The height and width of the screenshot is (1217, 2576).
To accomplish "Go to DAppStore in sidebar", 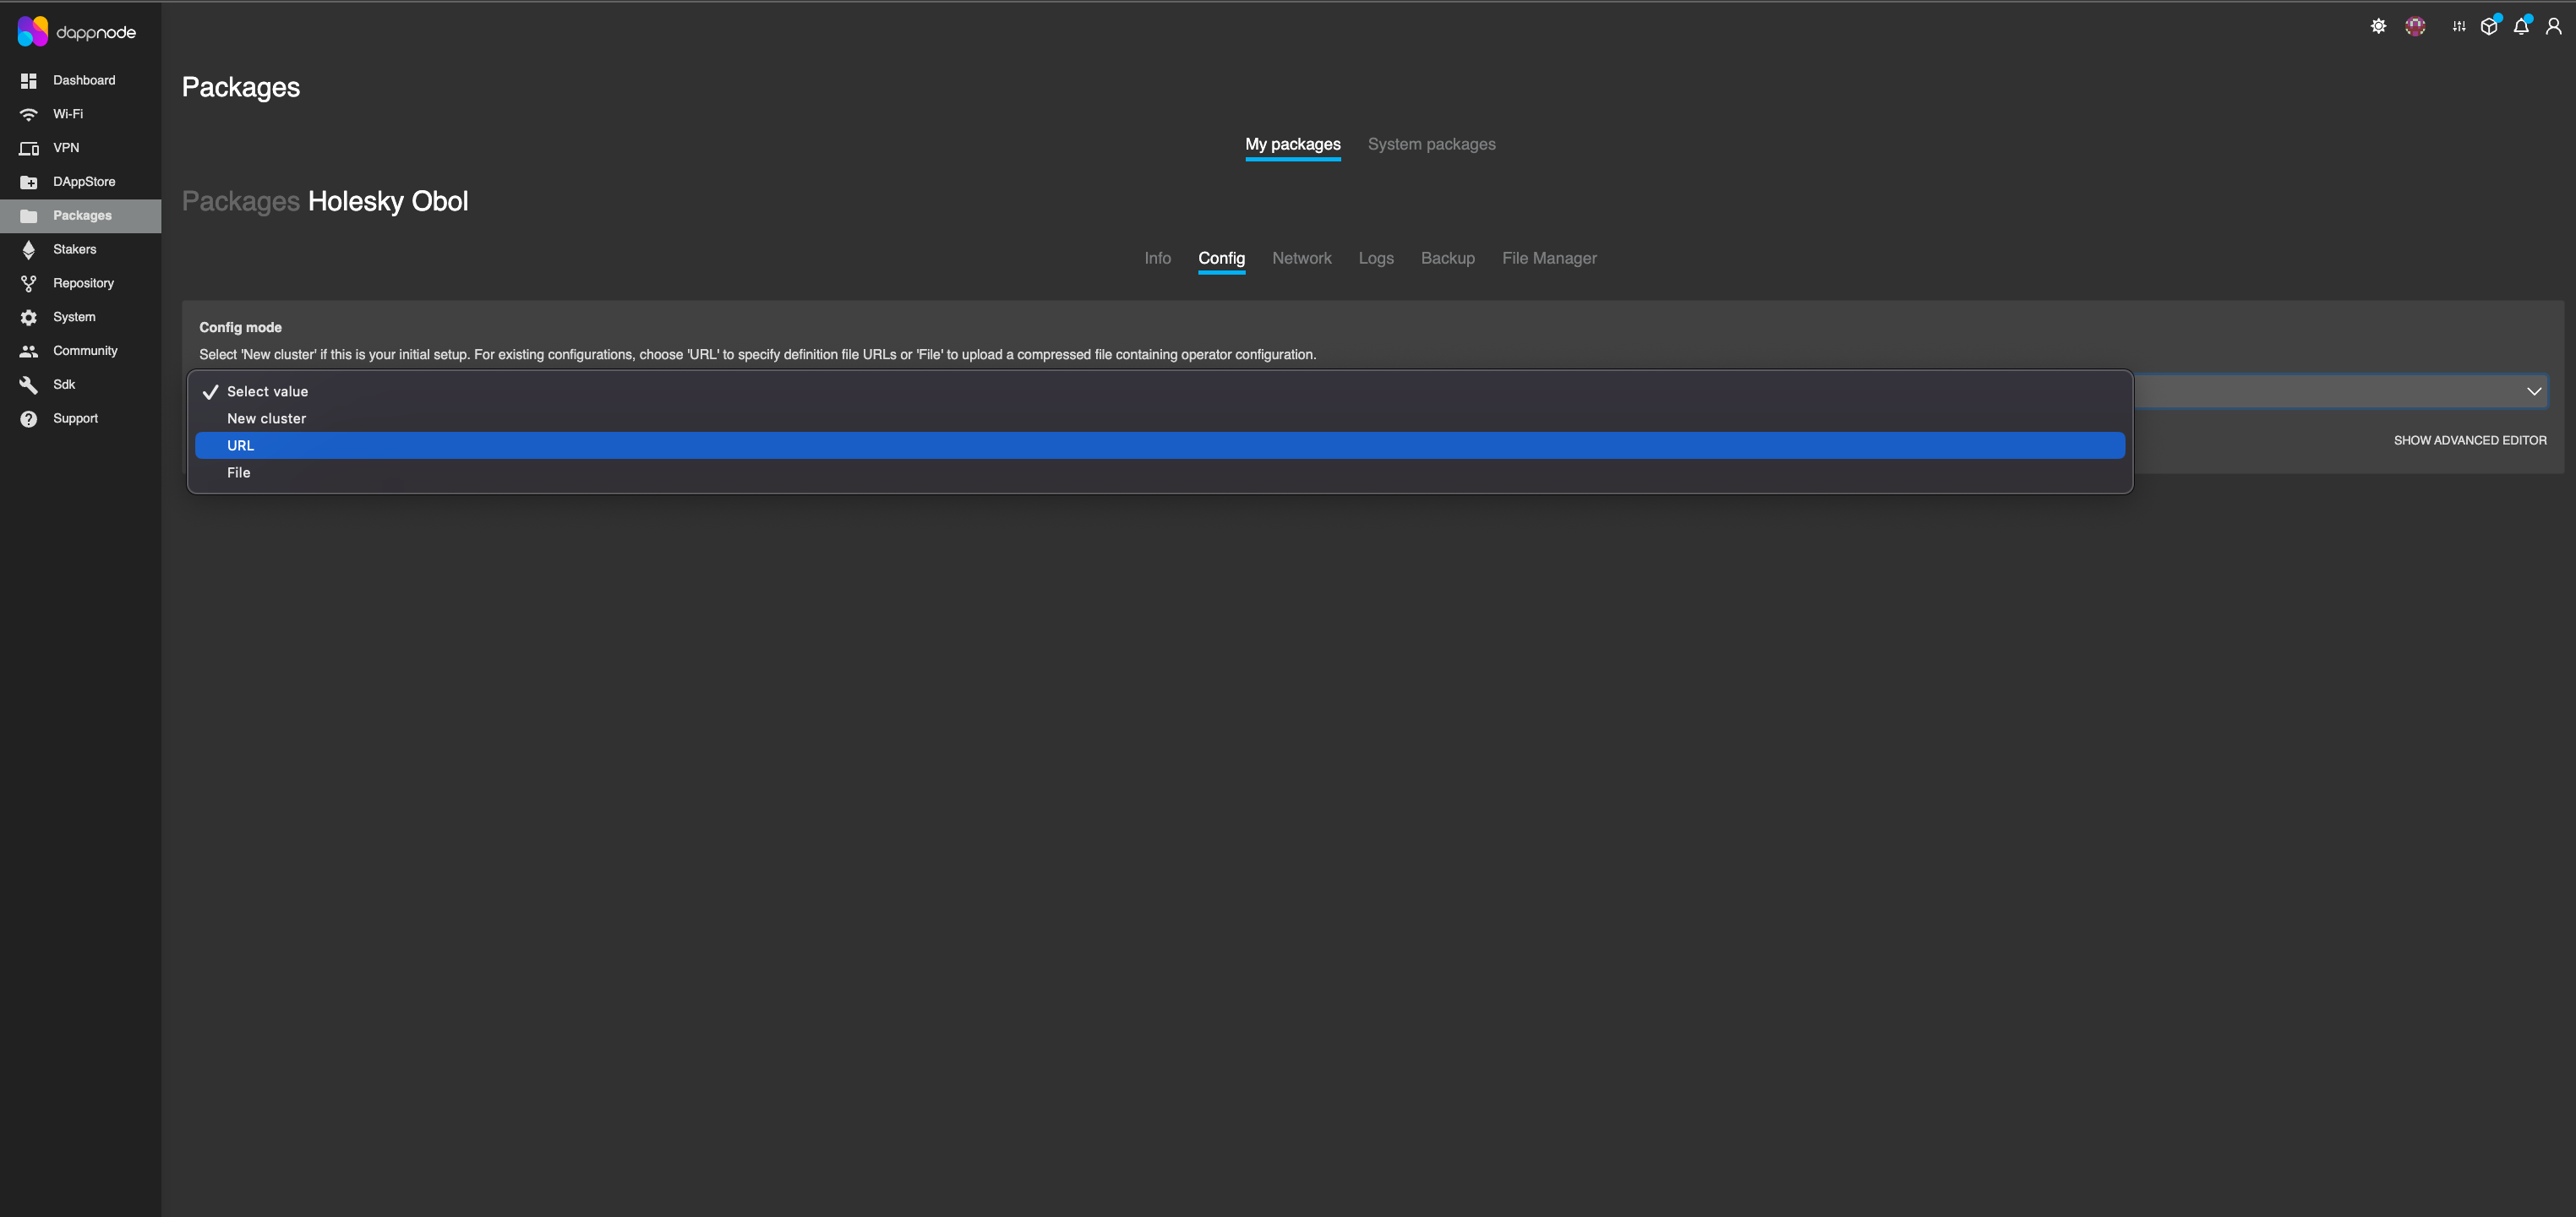I will 83,182.
